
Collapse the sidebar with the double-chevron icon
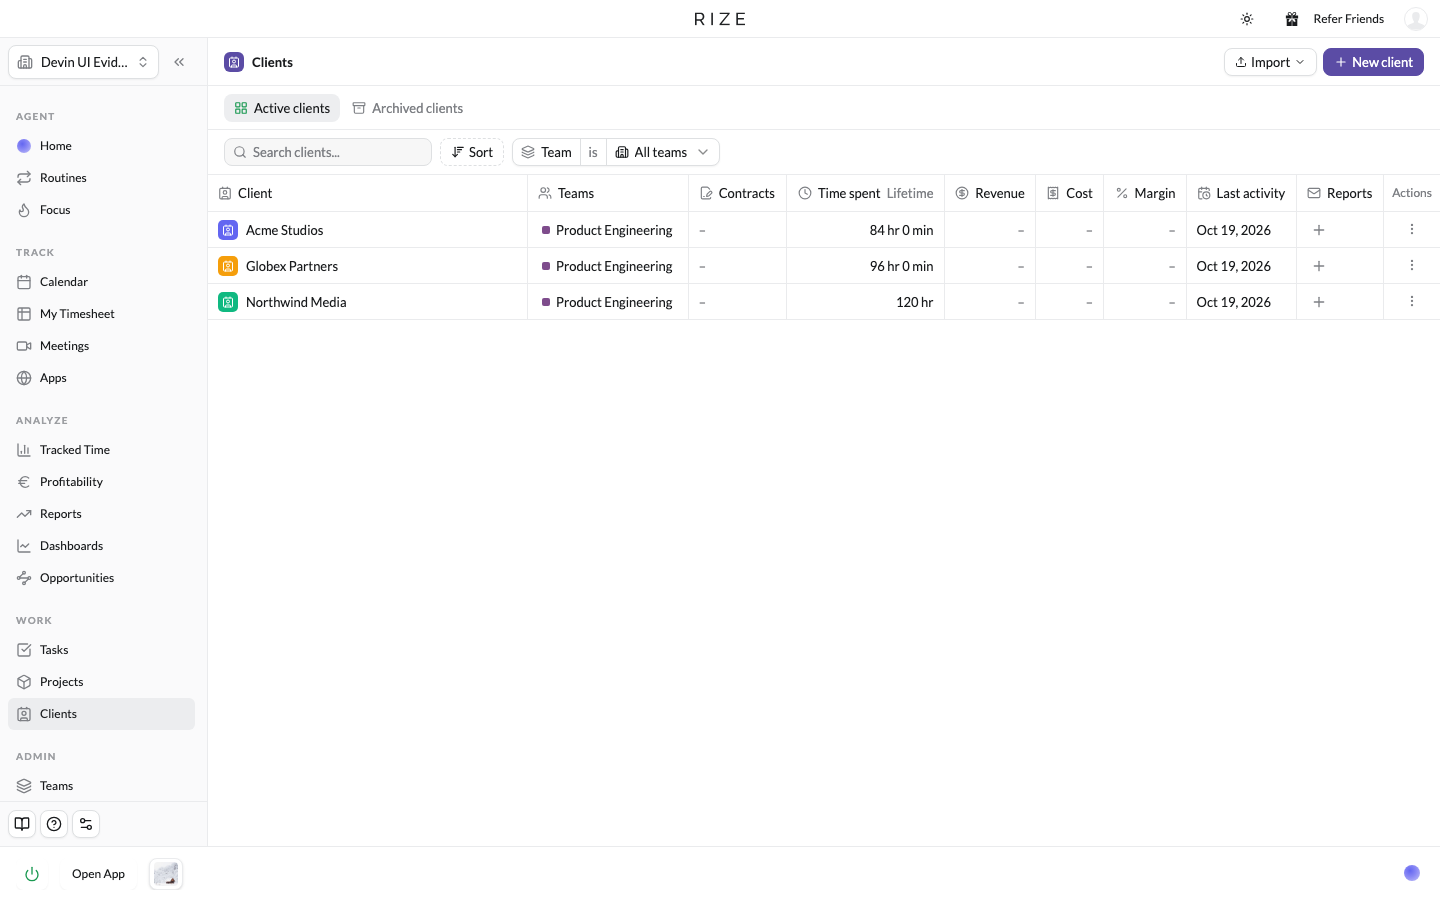(179, 62)
